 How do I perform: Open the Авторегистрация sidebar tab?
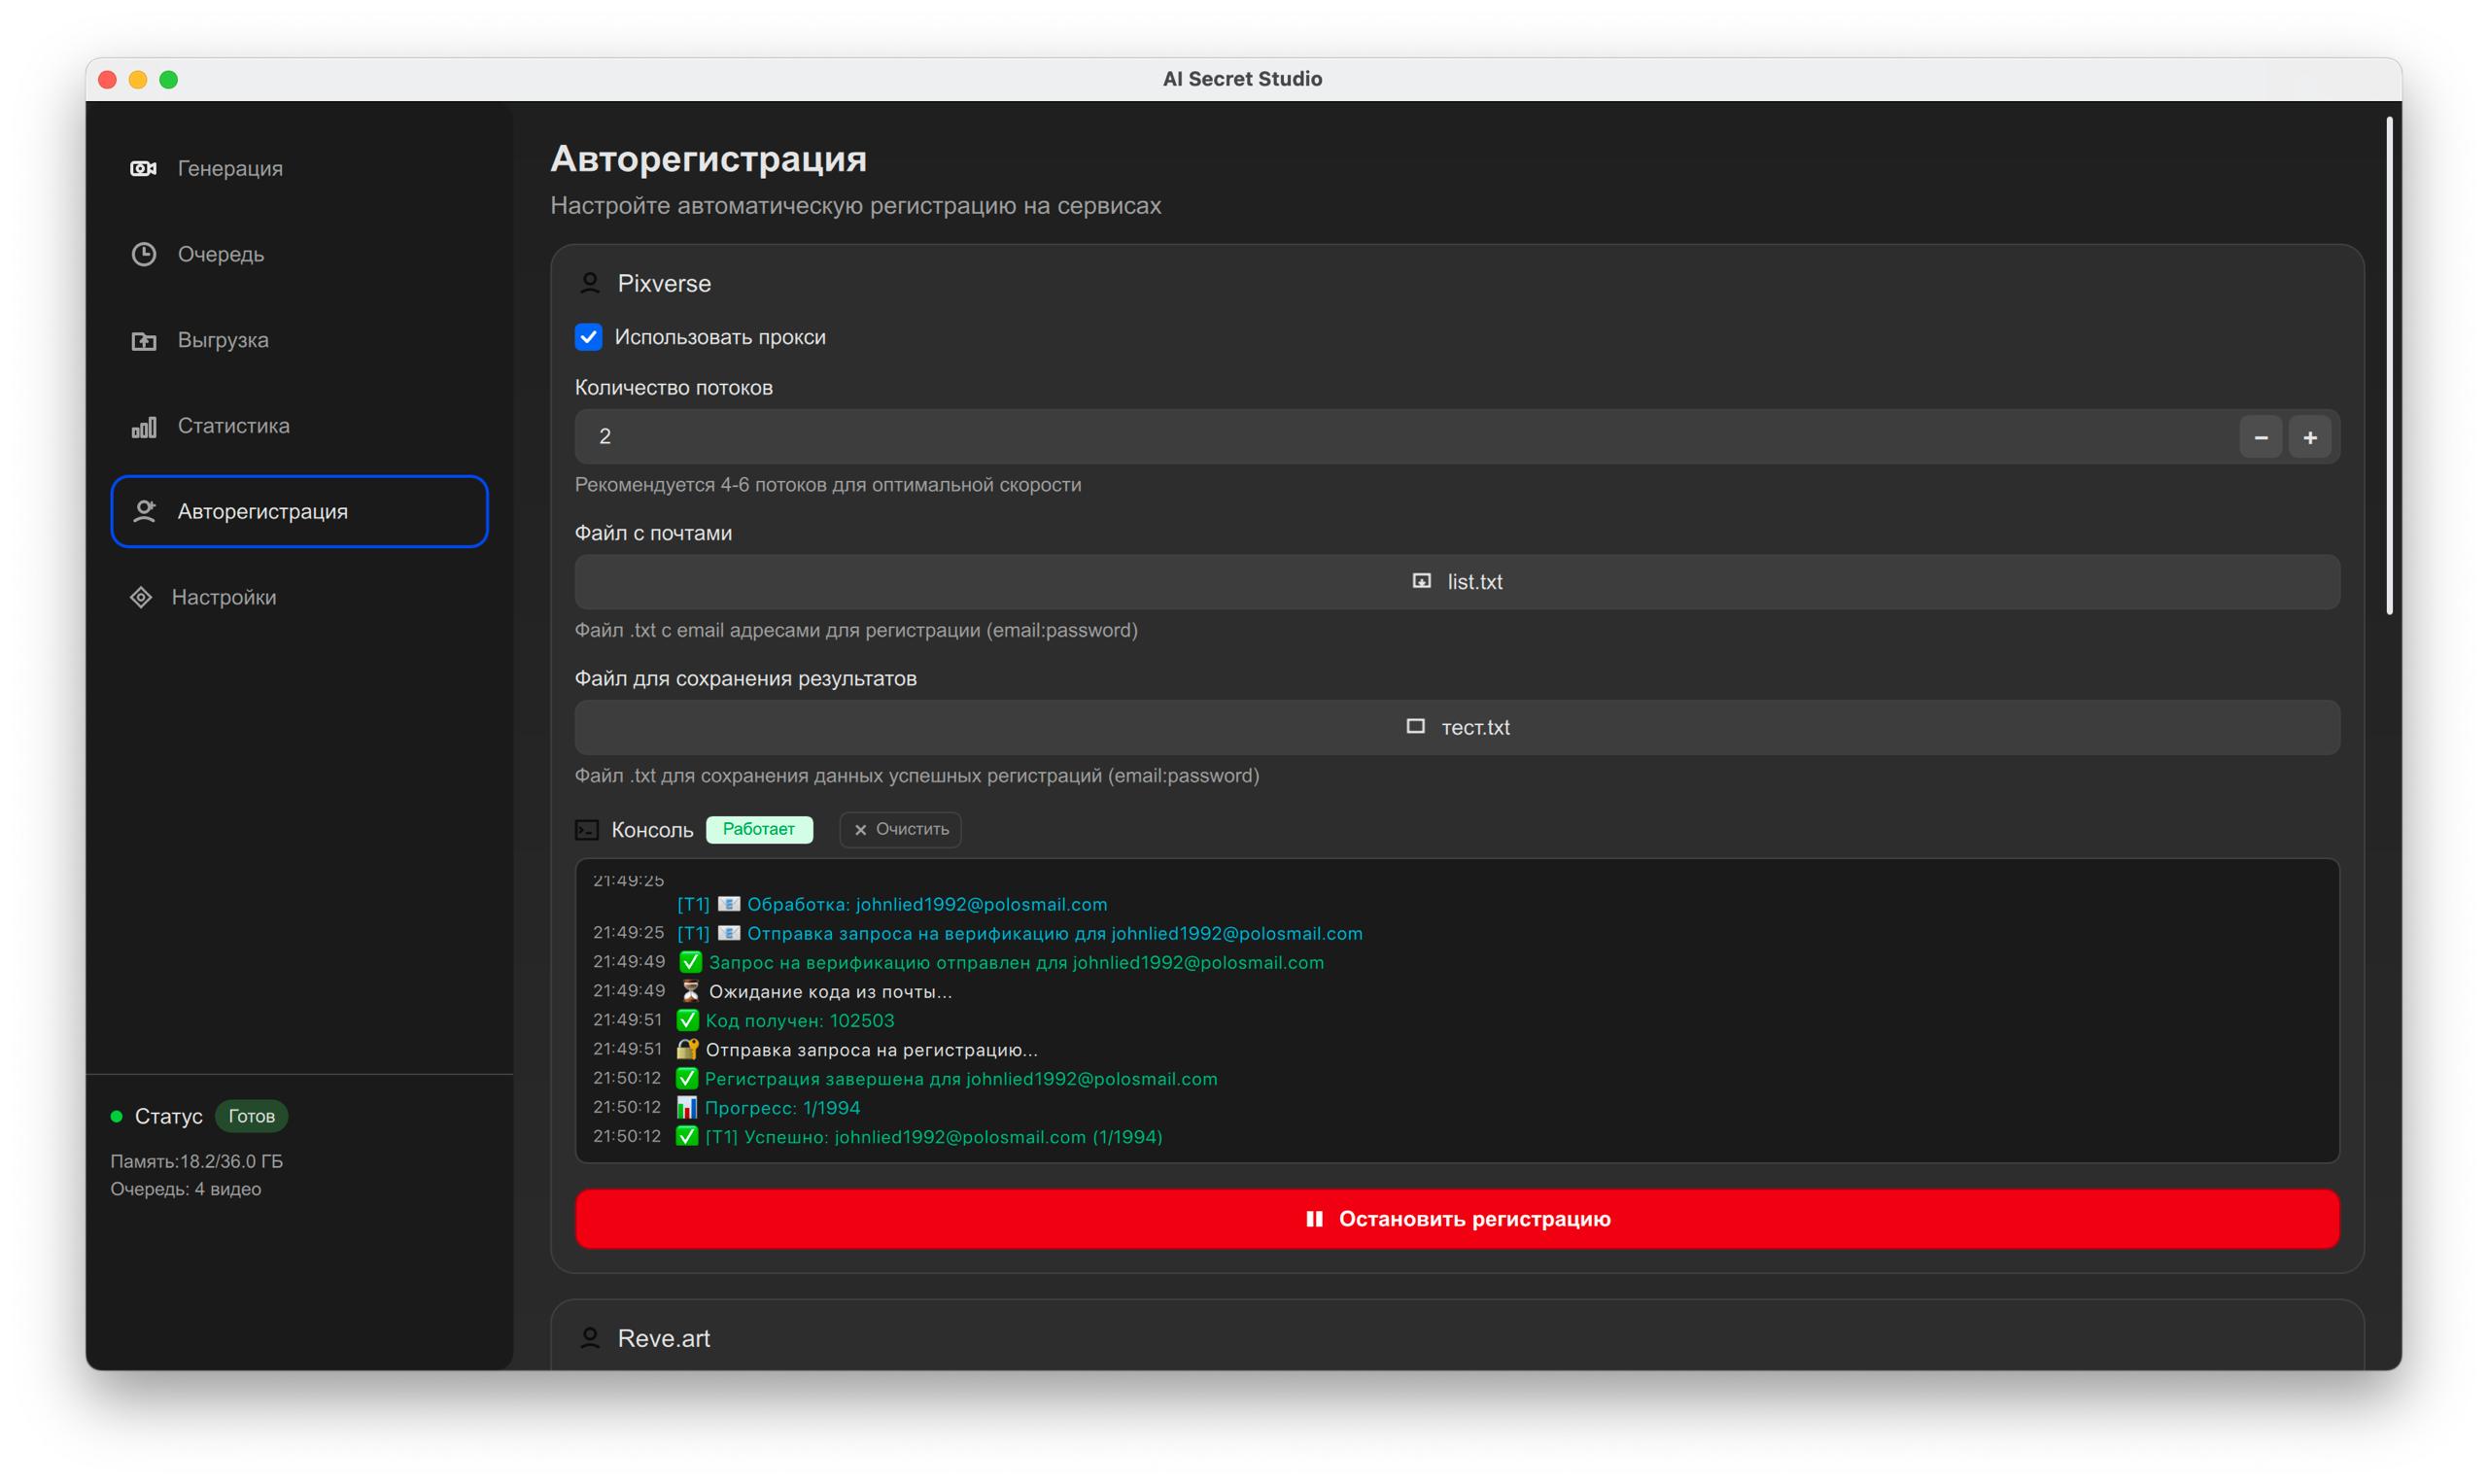click(x=299, y=512)
